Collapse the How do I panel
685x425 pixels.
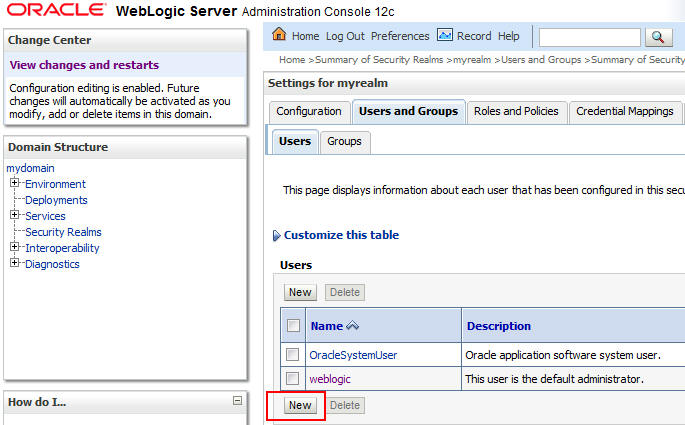(x=237, y=400)
